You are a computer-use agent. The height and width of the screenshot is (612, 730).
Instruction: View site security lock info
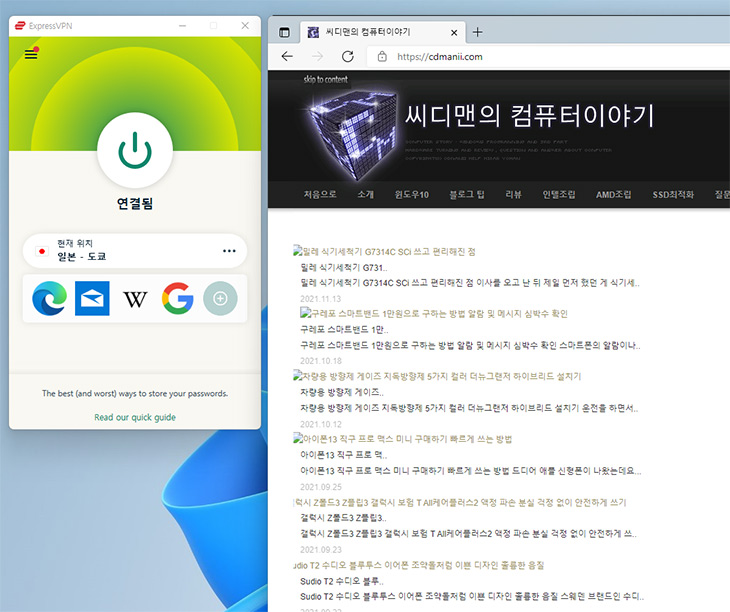382,57
